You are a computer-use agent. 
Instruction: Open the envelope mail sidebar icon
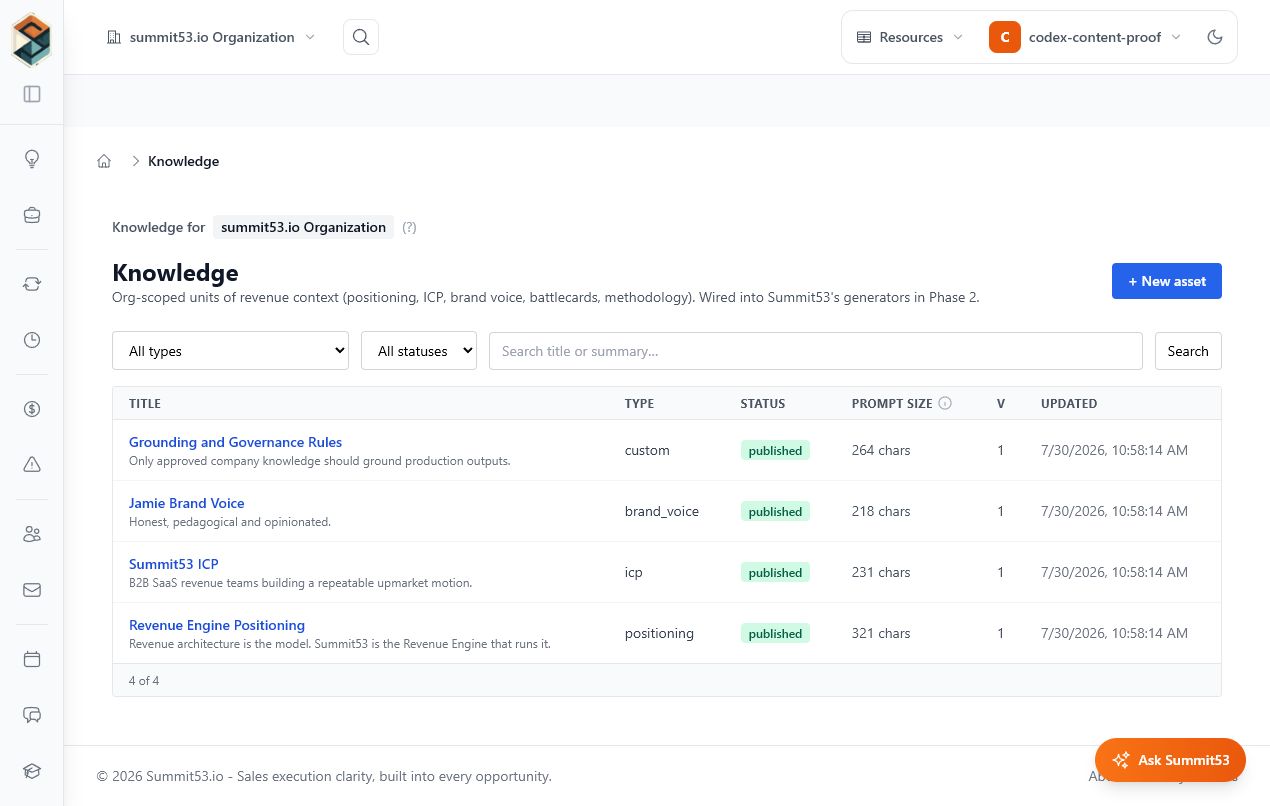(32, 590)
